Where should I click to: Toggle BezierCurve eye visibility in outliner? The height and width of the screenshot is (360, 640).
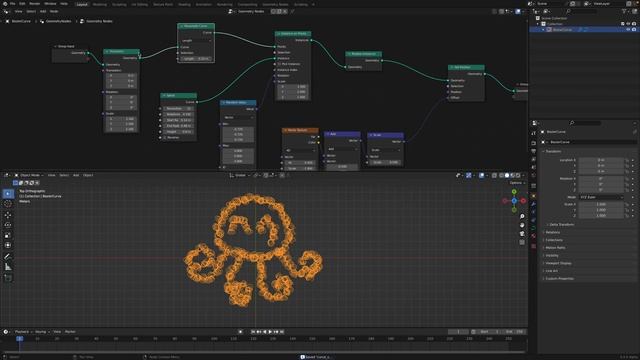(628, 29)
